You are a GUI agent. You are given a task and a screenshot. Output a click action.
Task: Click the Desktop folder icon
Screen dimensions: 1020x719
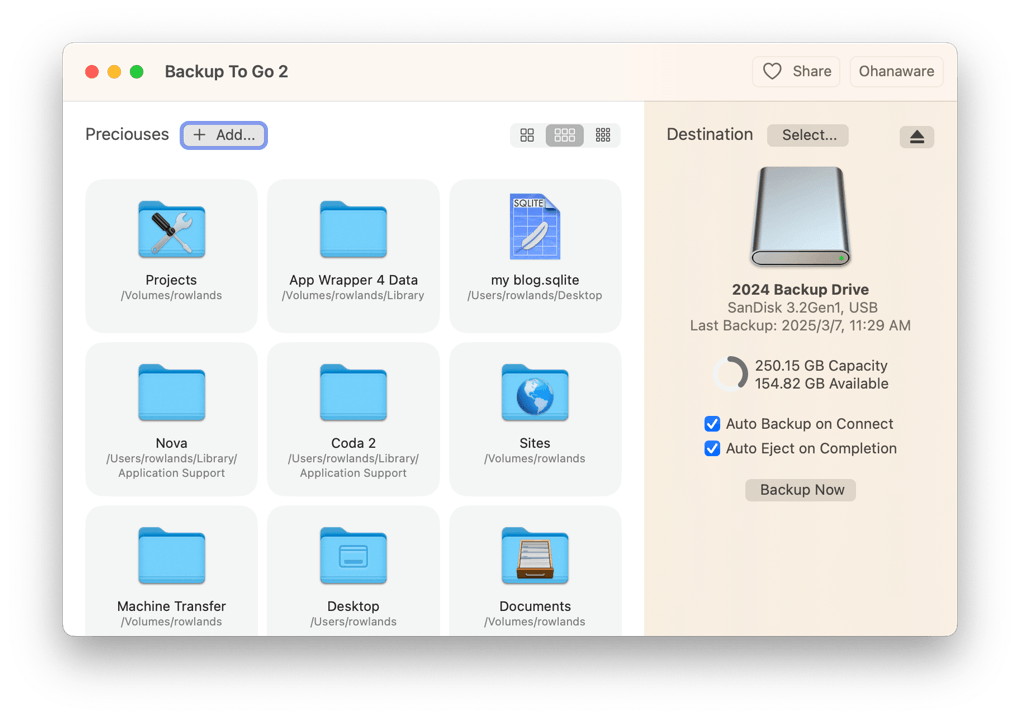353,556
